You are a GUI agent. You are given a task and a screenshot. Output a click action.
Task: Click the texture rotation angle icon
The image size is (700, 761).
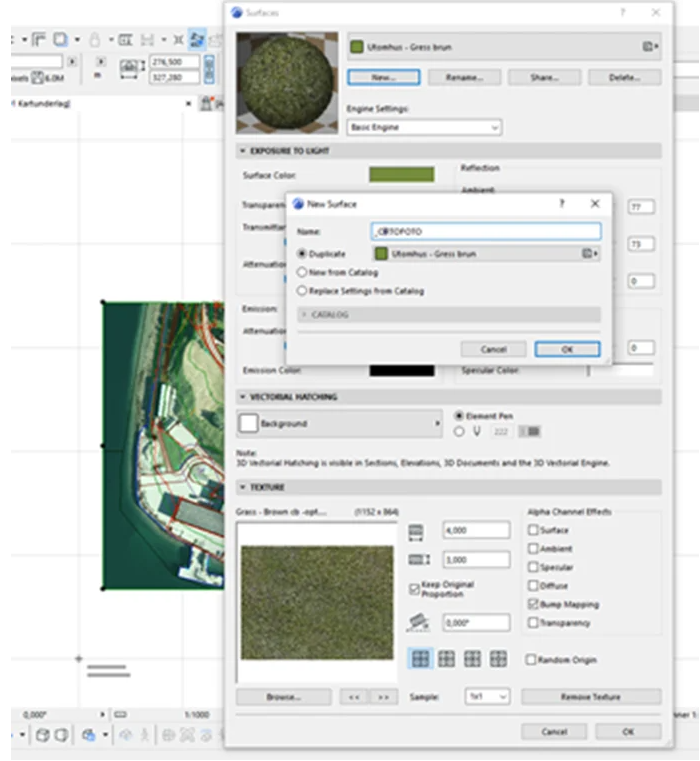[x=419, y=623]
